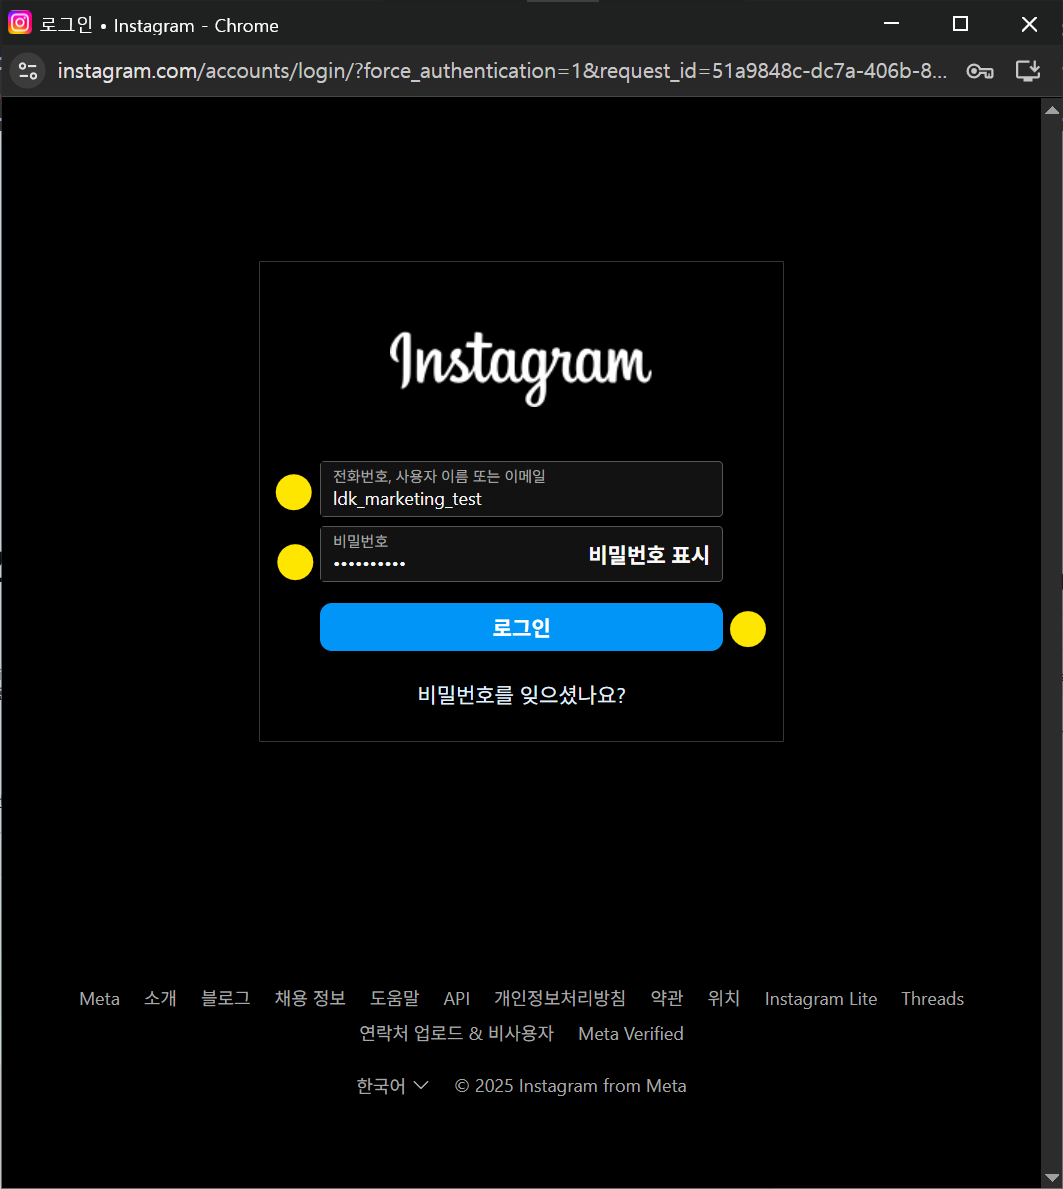1063x1189 pixels.
Task: Visit the 블로그 footer link
Action: 225,999
